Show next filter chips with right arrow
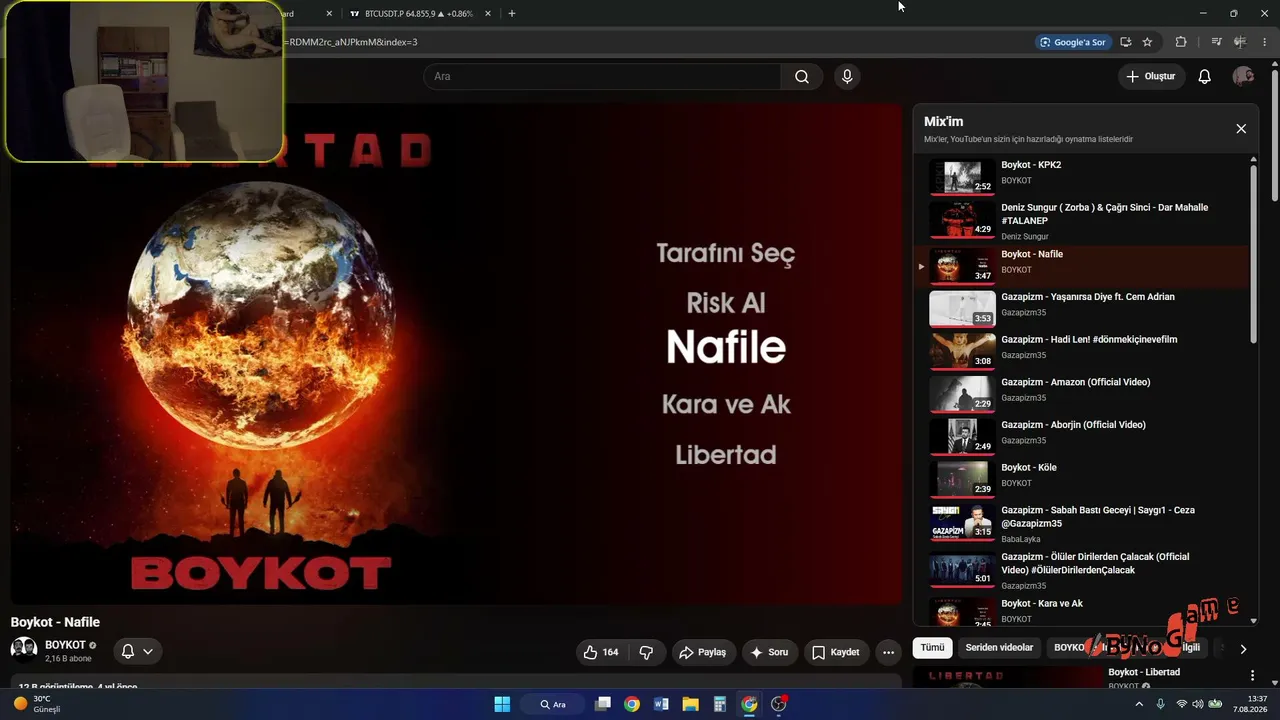This screenshot has height=720, width=1280. tap(1243, 648)
